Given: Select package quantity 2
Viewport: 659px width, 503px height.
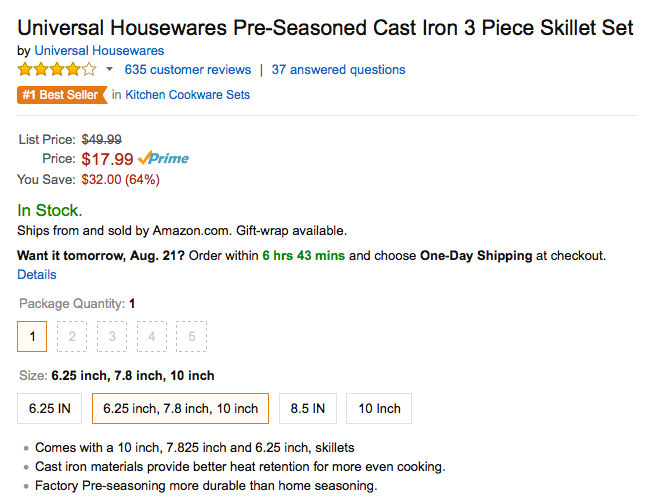Looking at the screenshot, I should click(72, 336).
